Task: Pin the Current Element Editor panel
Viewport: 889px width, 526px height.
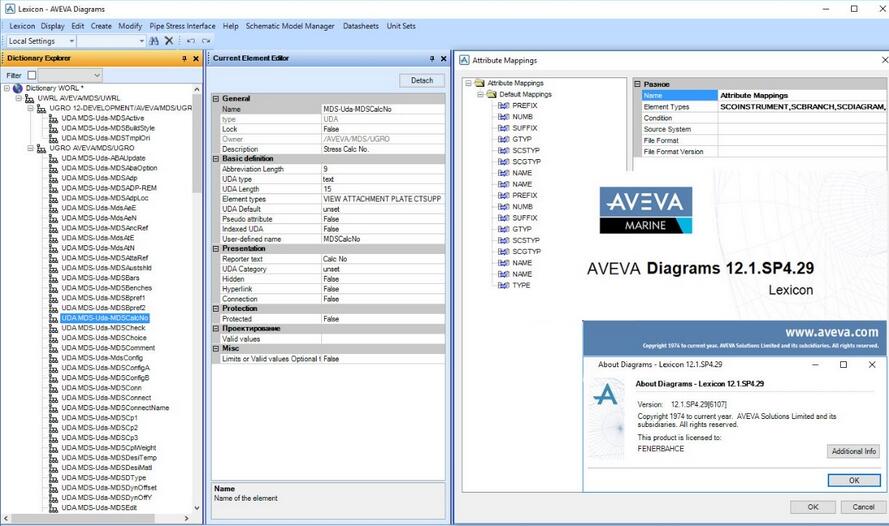Action: tap(432, 58)
